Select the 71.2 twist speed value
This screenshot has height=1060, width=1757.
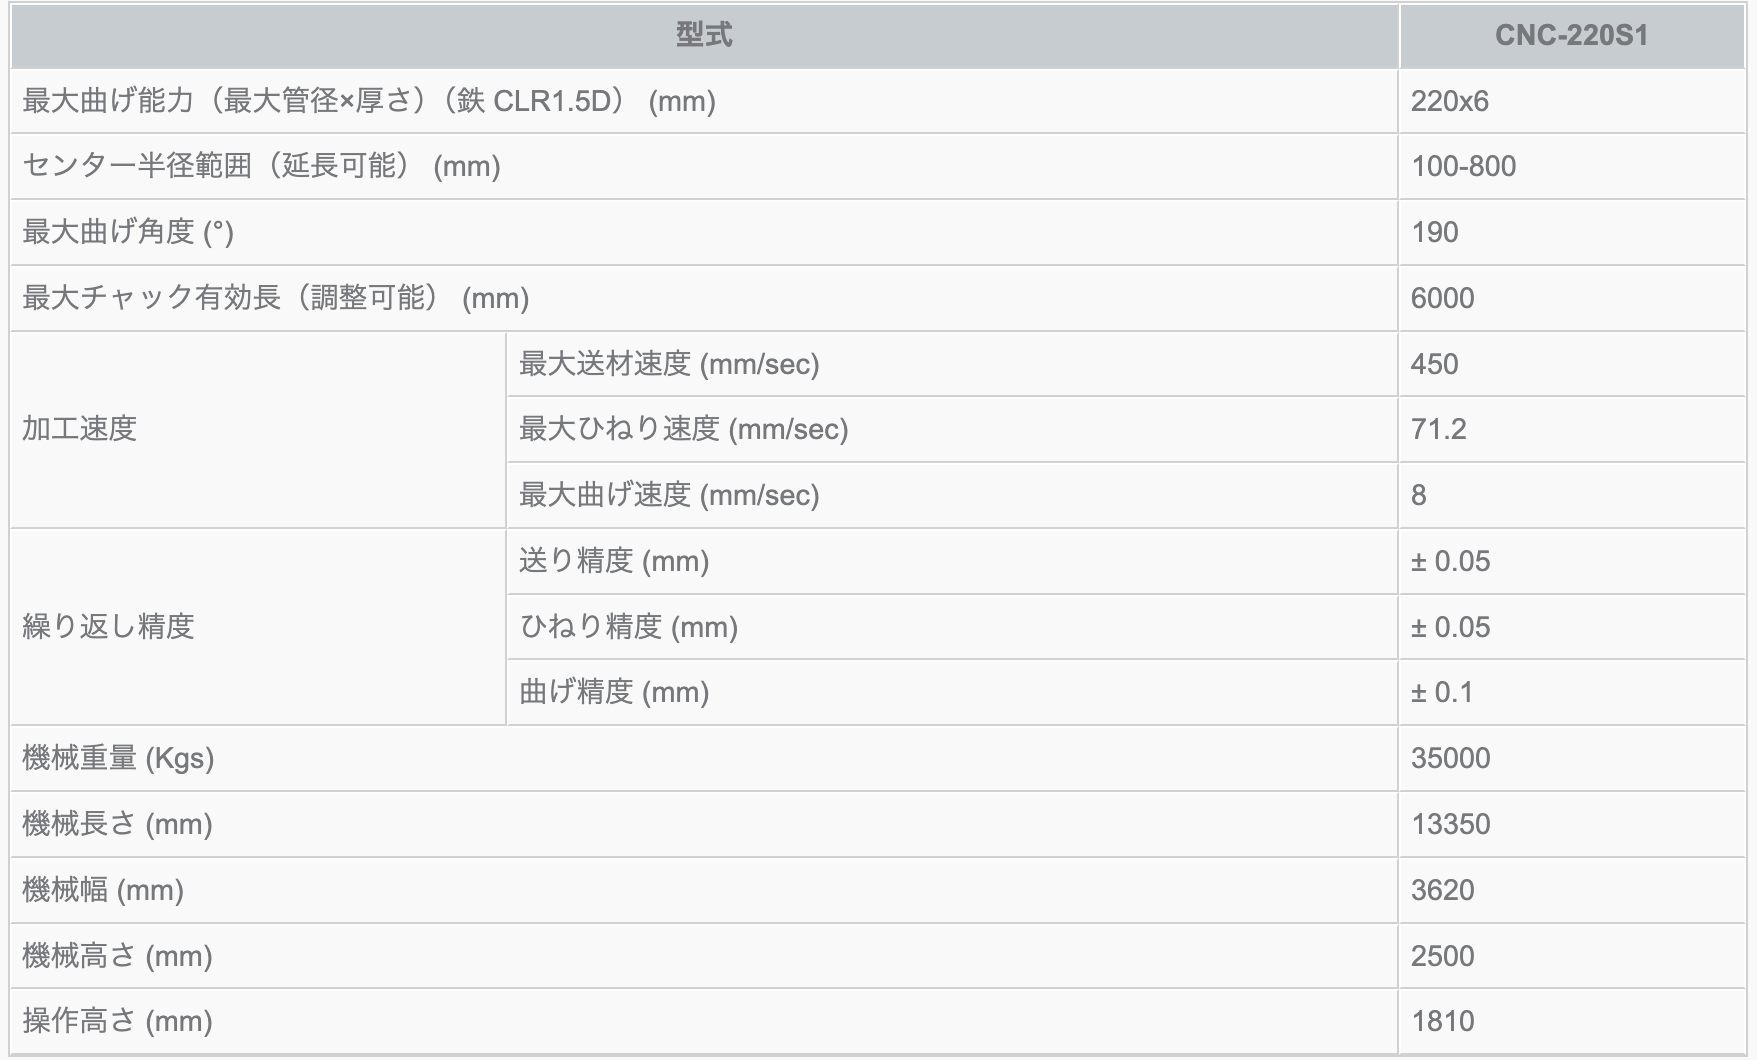(x=1438, y=429)
